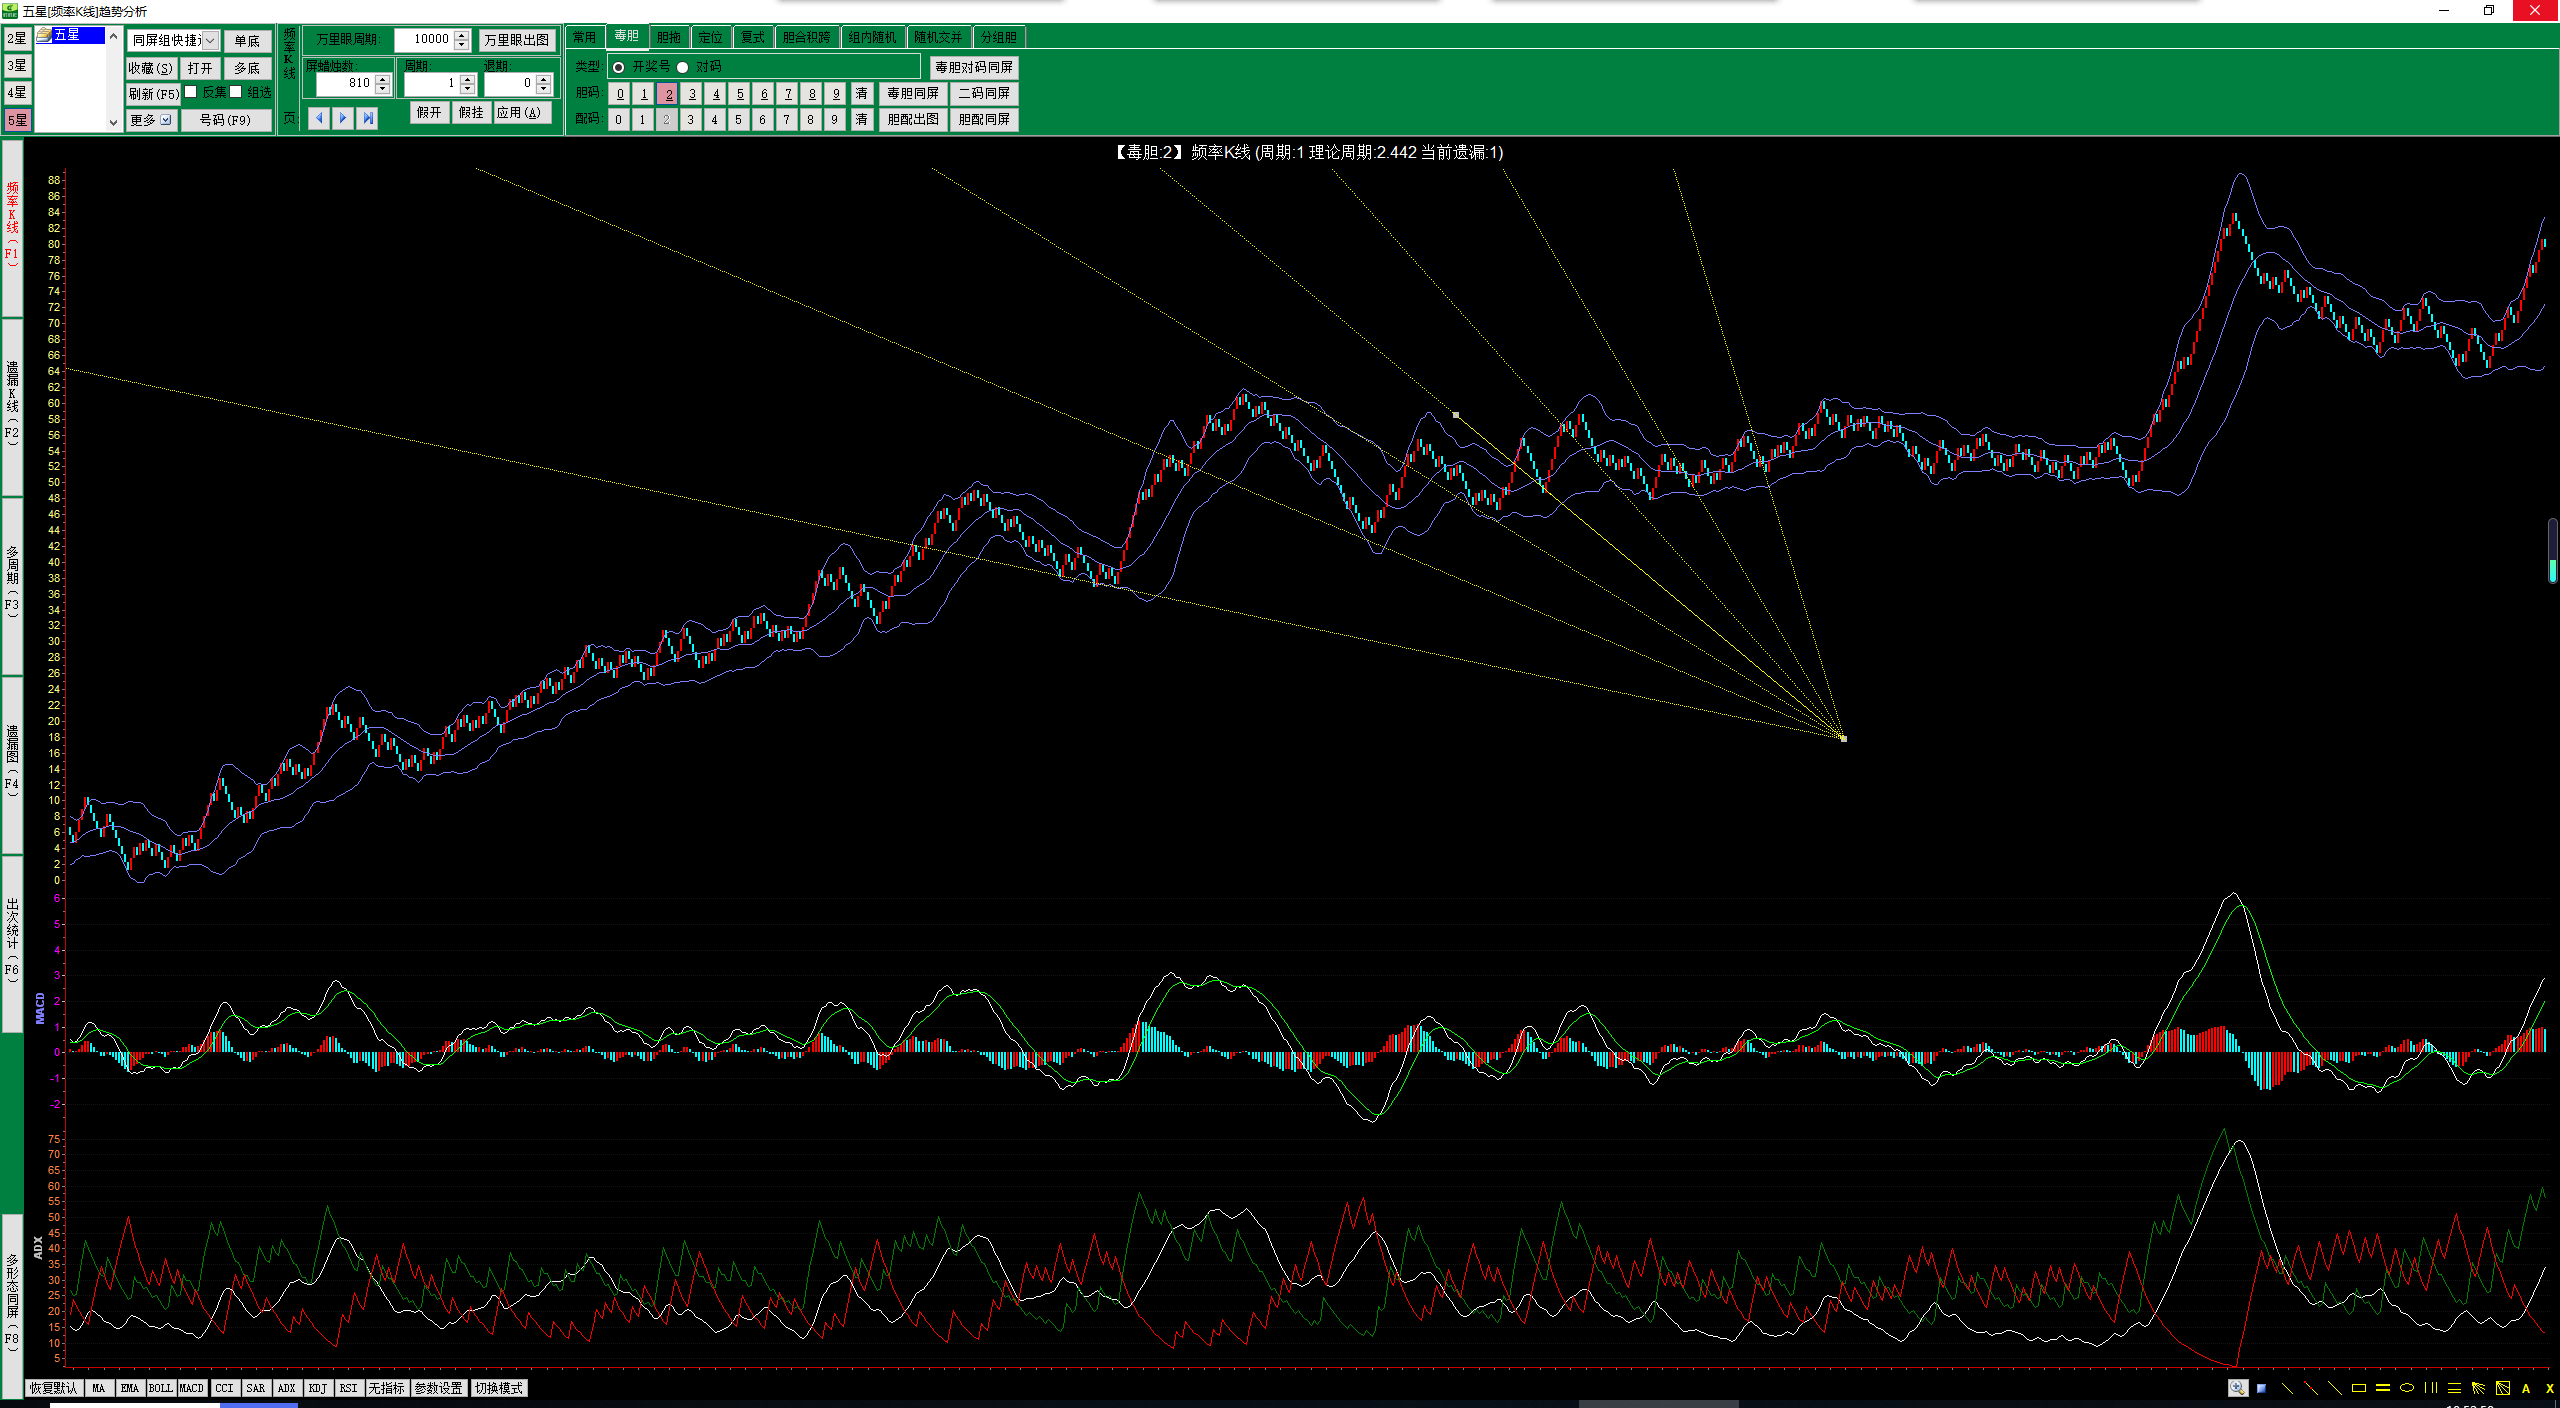This screenshot has height=1408, width=2560.
Task: Select the parallel double-line channel tool
Action: point(2383,1388)
